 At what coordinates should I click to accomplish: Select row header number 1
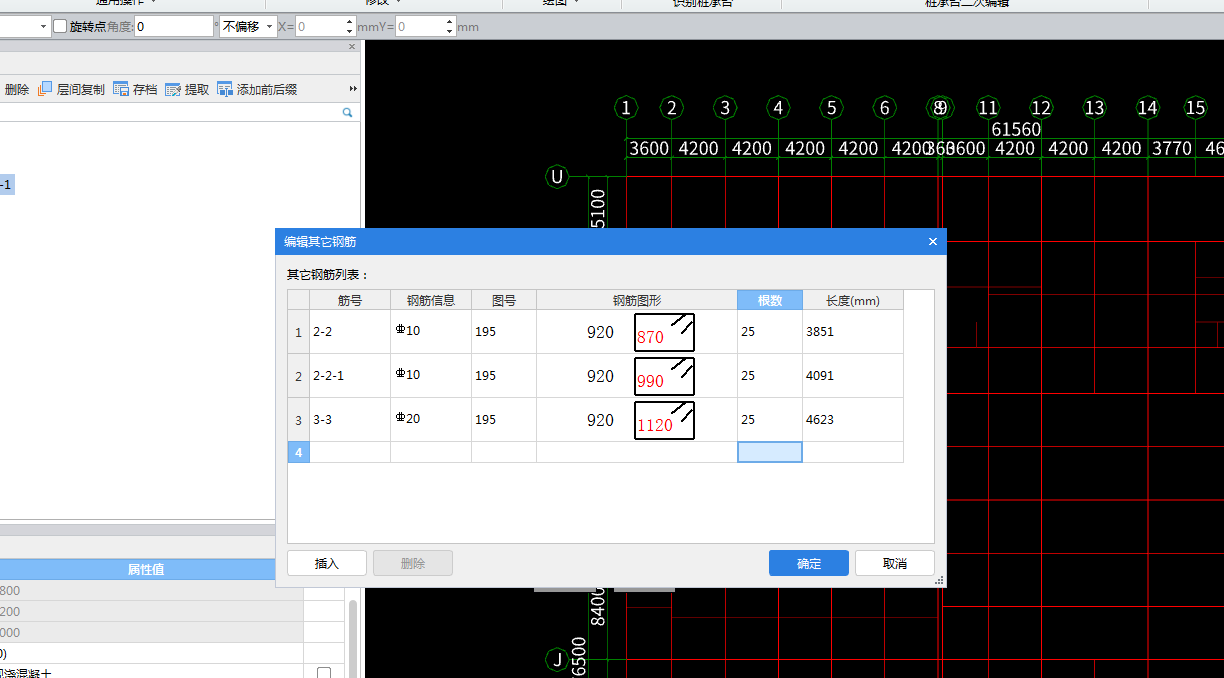coord(298,332)
